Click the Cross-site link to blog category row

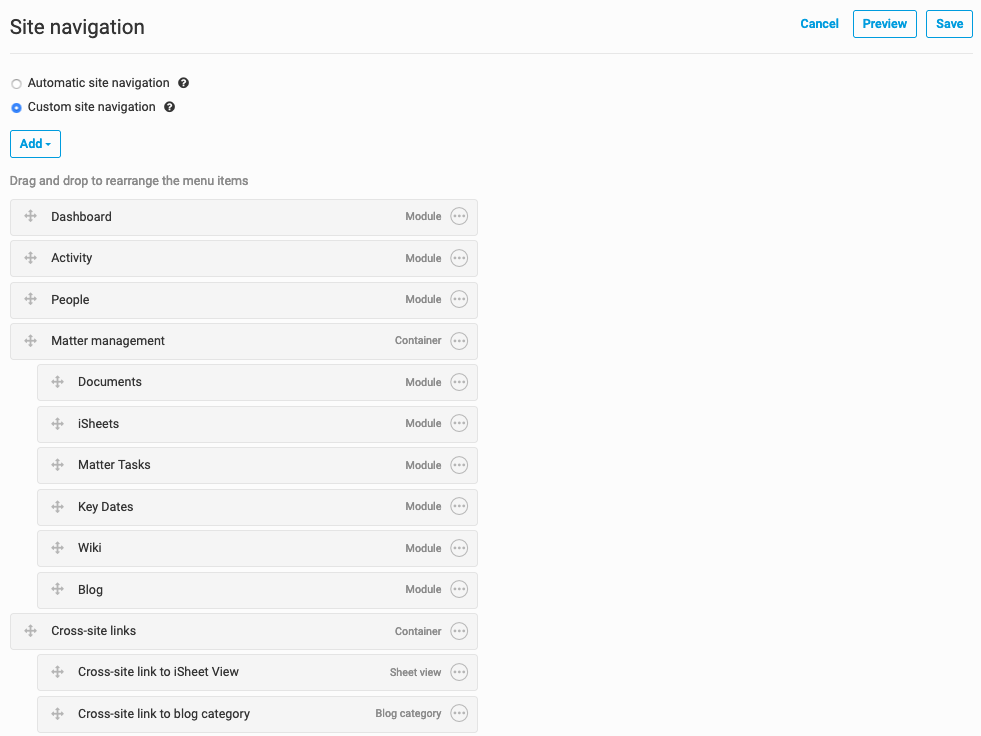click(x=164, y=714)
